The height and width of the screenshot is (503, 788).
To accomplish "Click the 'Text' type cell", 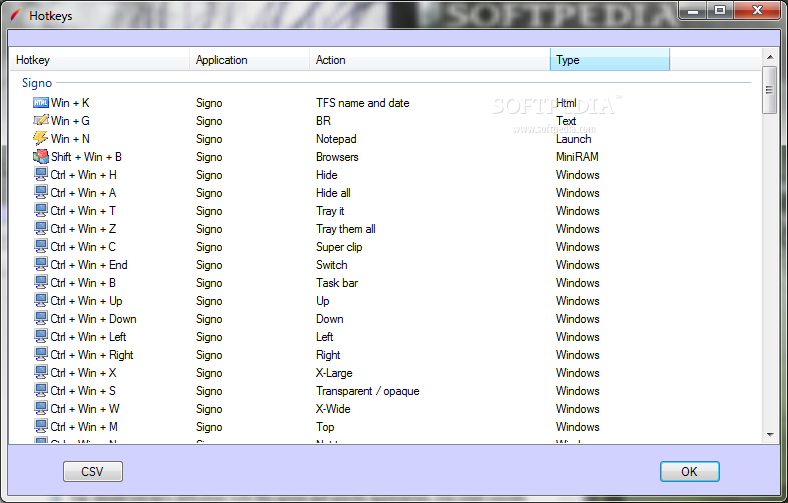I will pyautogui.click(x=566, y=121).
